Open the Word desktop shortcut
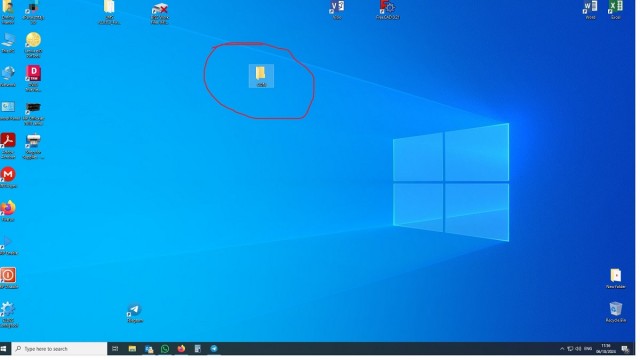The image size is (640, 360). pos(590,10)
